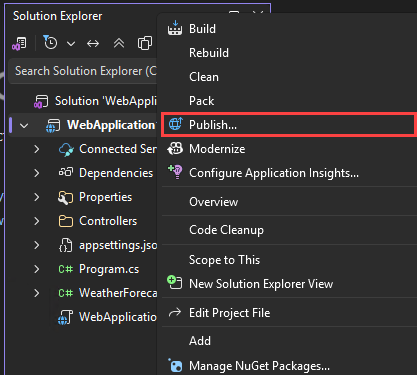Expand the appsettings.json node
Viewport: 417px width, 375px height.
click(x=37, y=245)
